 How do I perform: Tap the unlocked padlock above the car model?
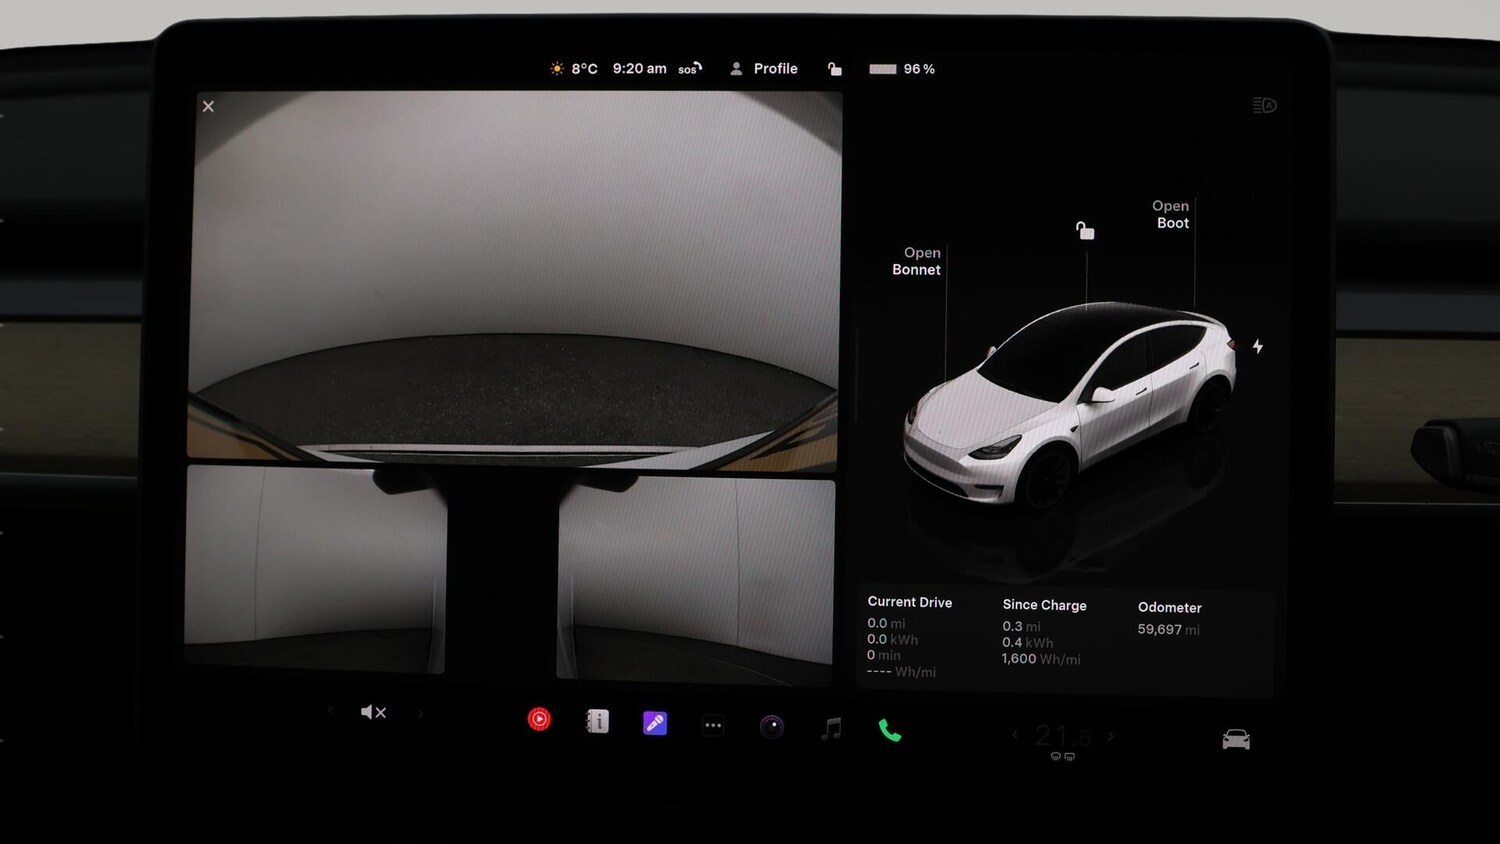click(1085, 230)
